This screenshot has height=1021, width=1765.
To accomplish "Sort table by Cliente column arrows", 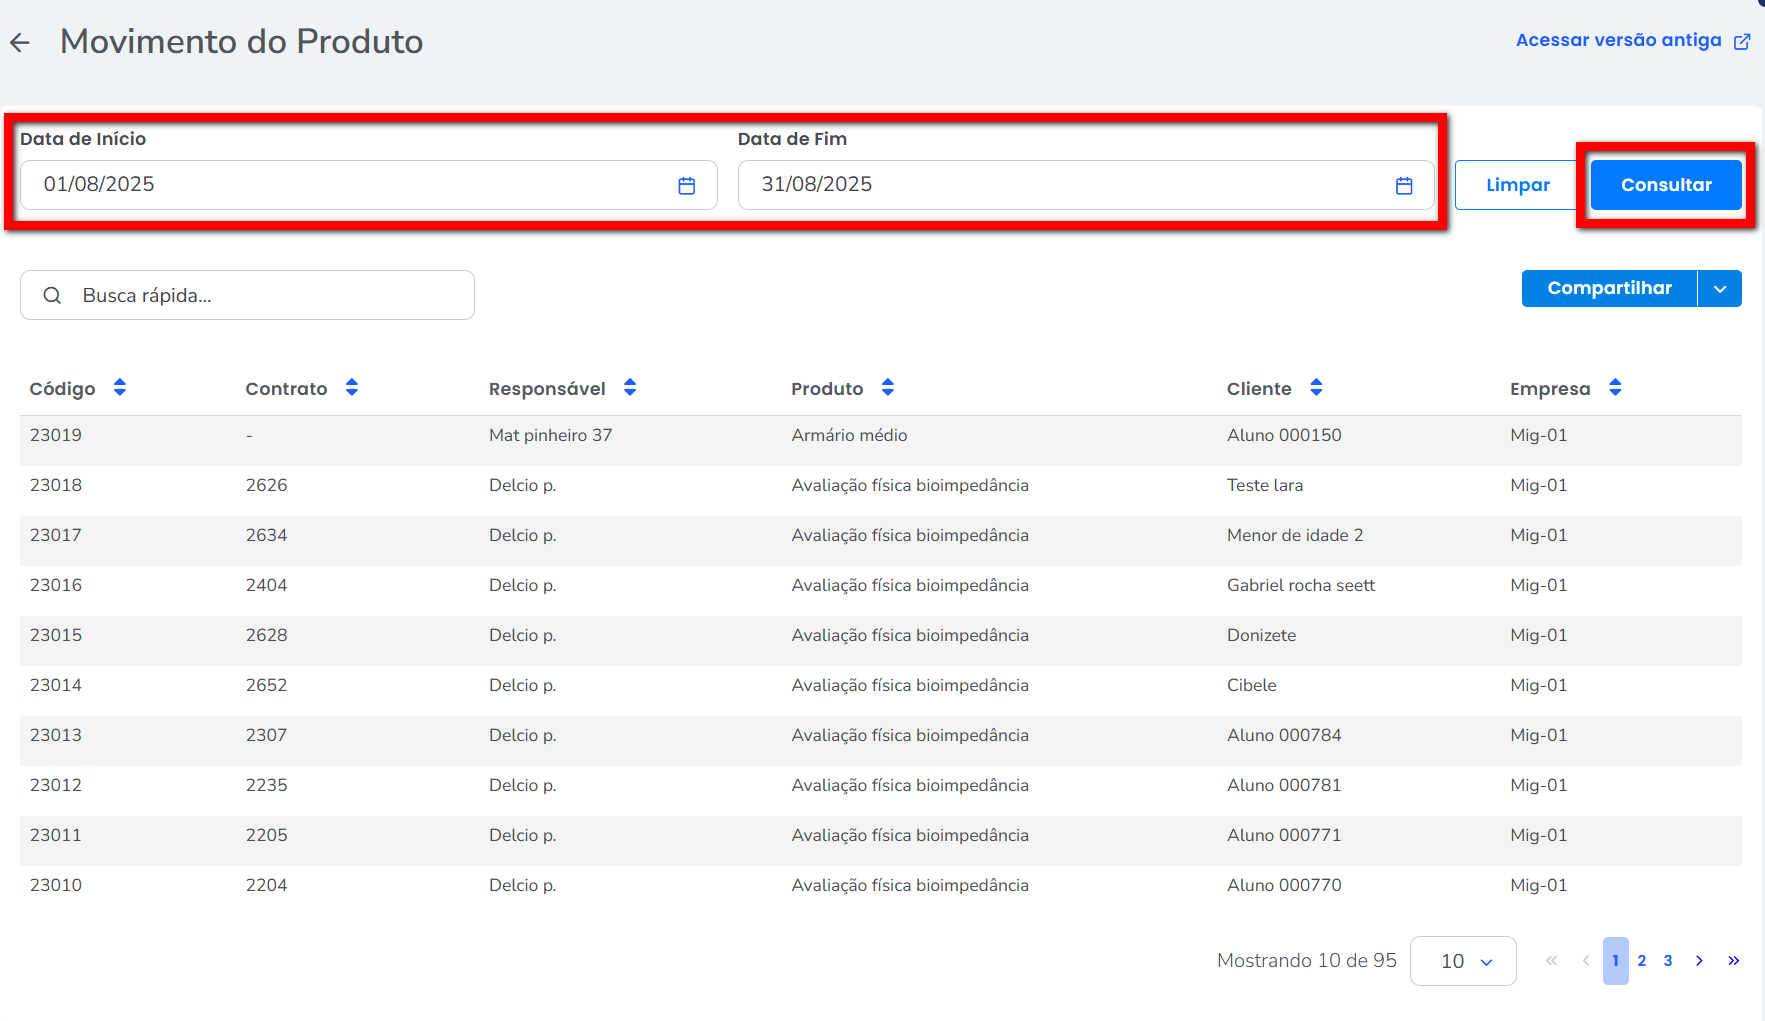I will pyautogui.click(x=1316, y=388).
